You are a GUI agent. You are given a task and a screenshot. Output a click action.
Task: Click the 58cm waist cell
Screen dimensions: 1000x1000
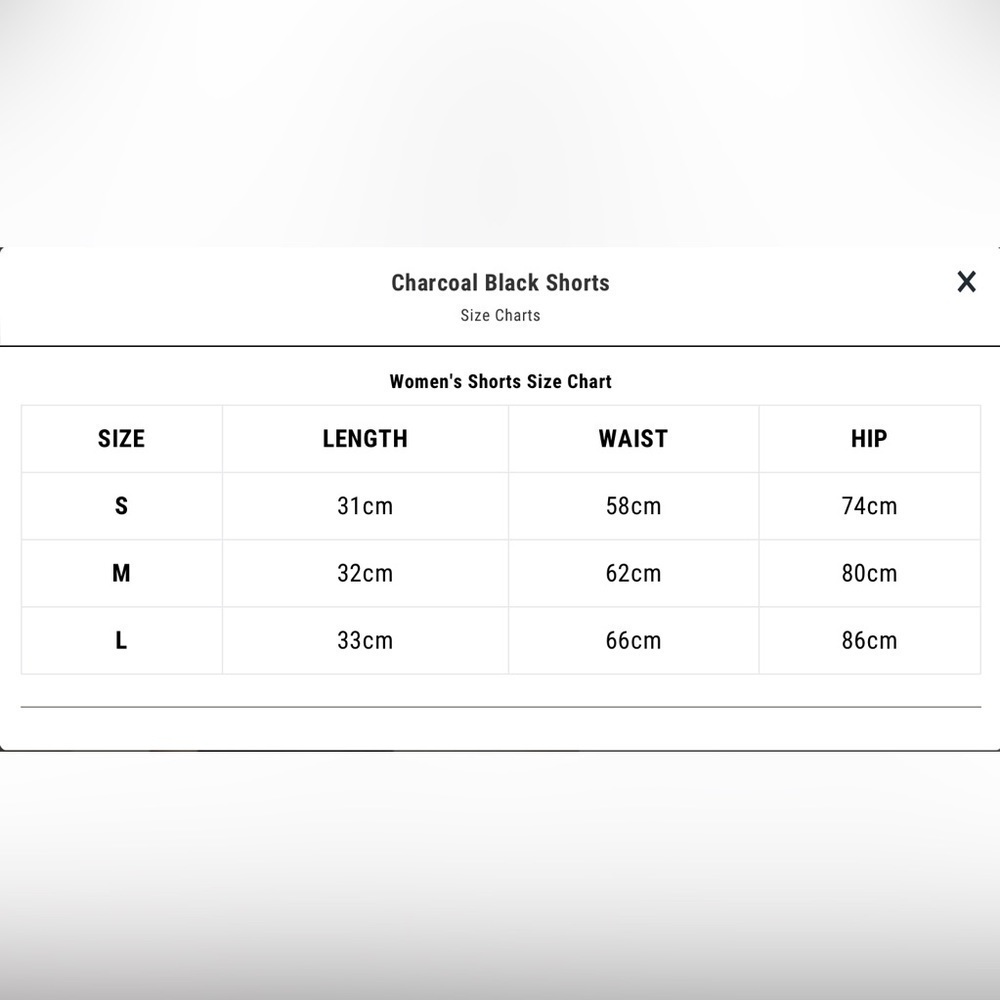(633, 506)
